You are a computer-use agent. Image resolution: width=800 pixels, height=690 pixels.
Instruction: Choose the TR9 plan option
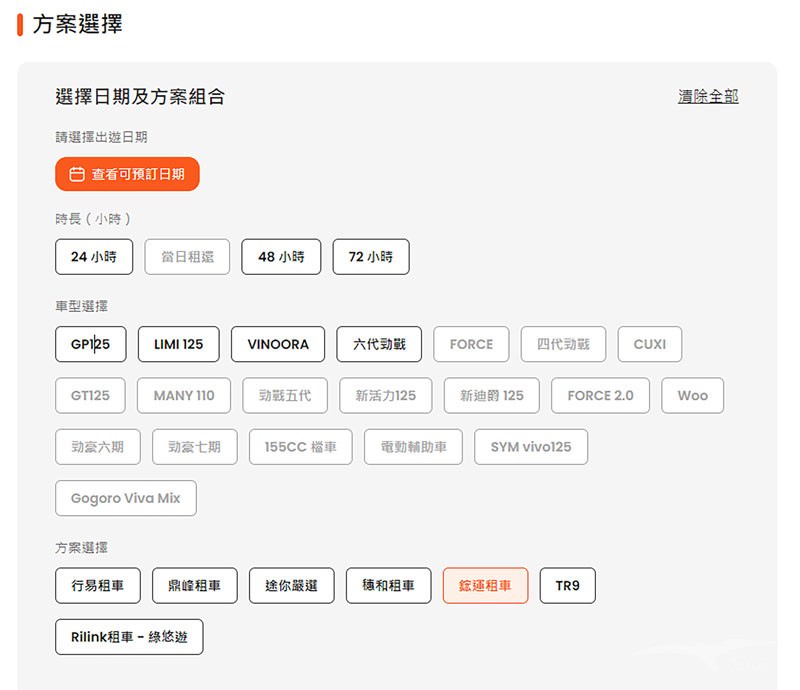567,586
